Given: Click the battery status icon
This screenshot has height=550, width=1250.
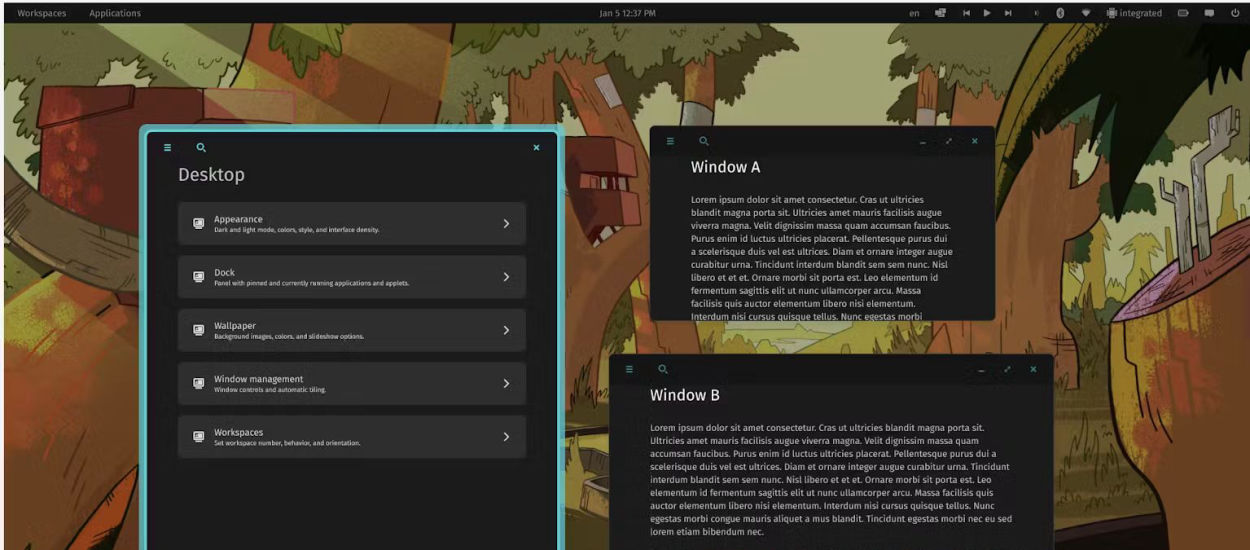Looking at the screenshot, I should coord(1183,13).
